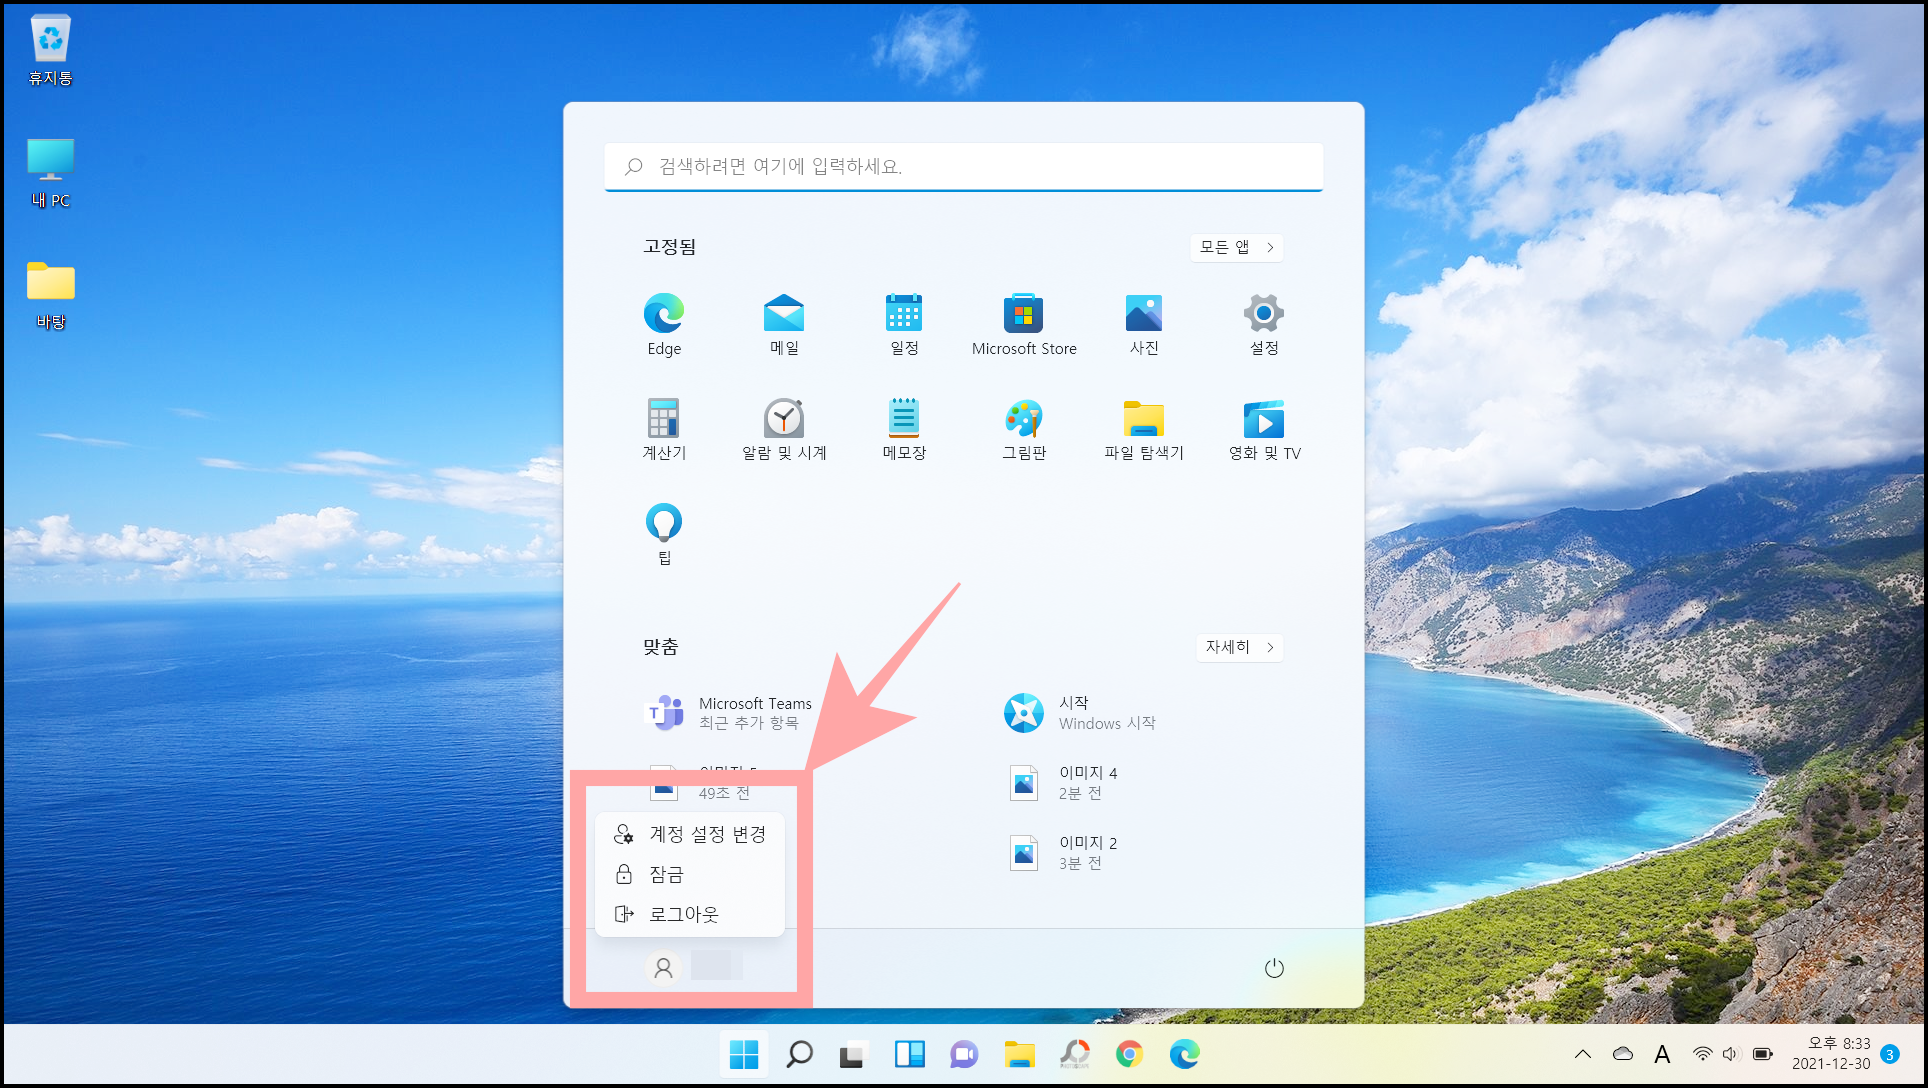This screenshot has width=1928, height=1088.
Task: Click the Start menu search box
Action: (x=963, y=166)
